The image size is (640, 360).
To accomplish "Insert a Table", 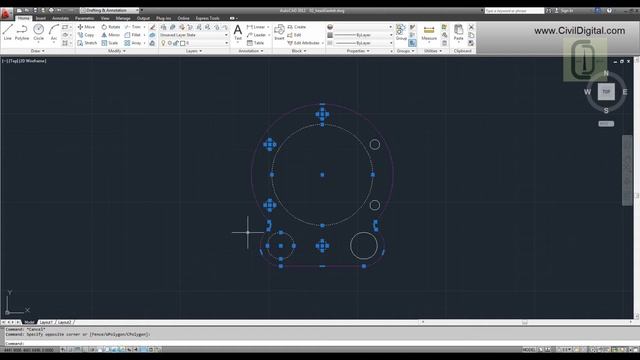I will 255,43.
